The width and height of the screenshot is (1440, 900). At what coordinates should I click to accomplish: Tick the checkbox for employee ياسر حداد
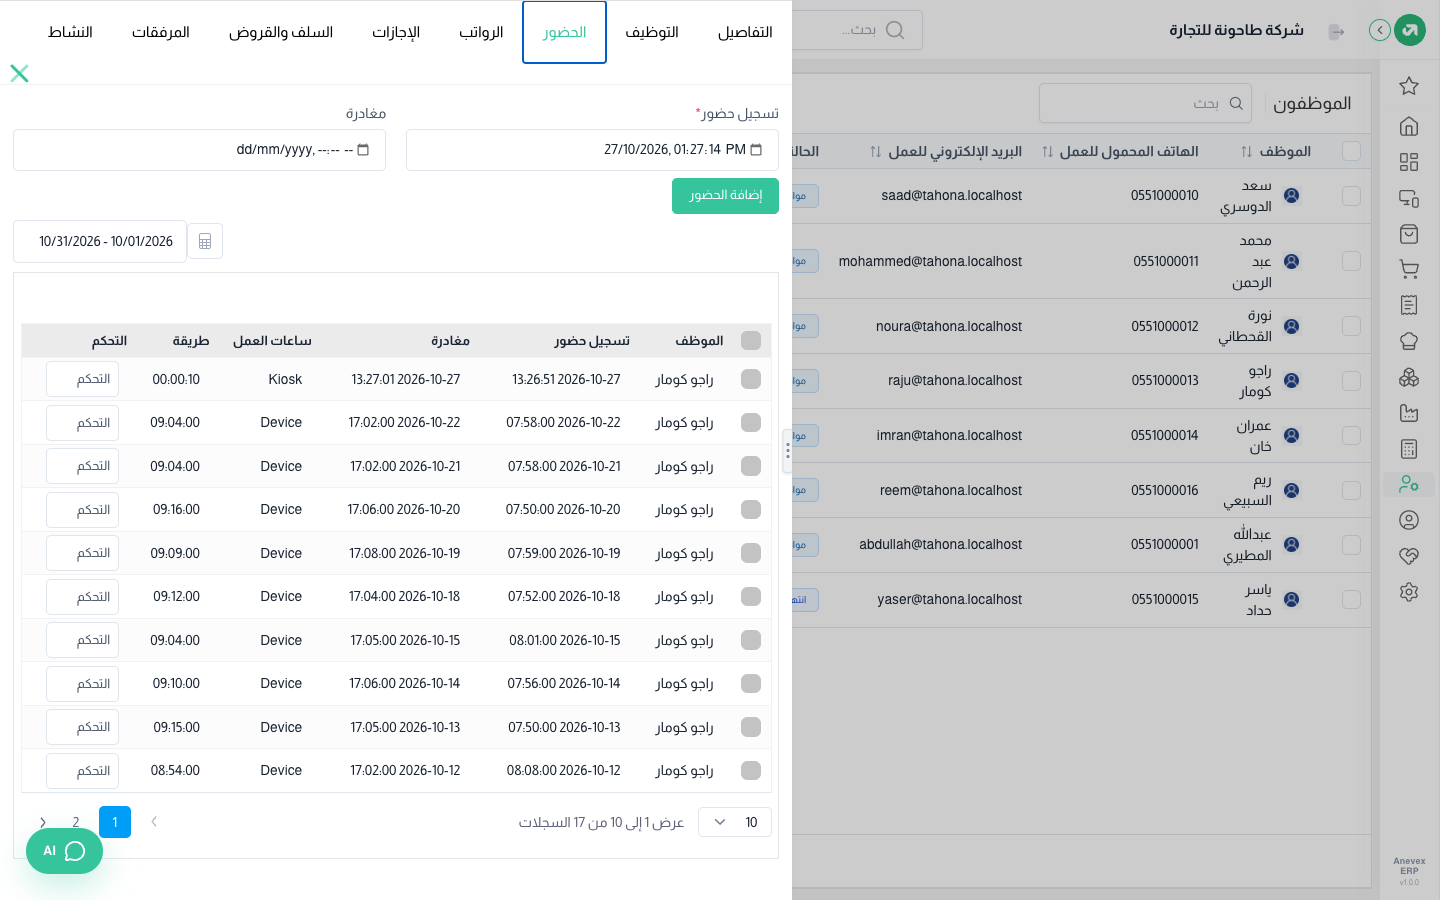(x=1351, y=599)
